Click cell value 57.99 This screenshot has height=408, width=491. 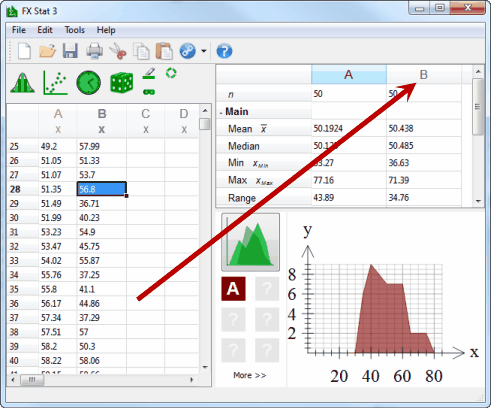[x=102, y=146]
